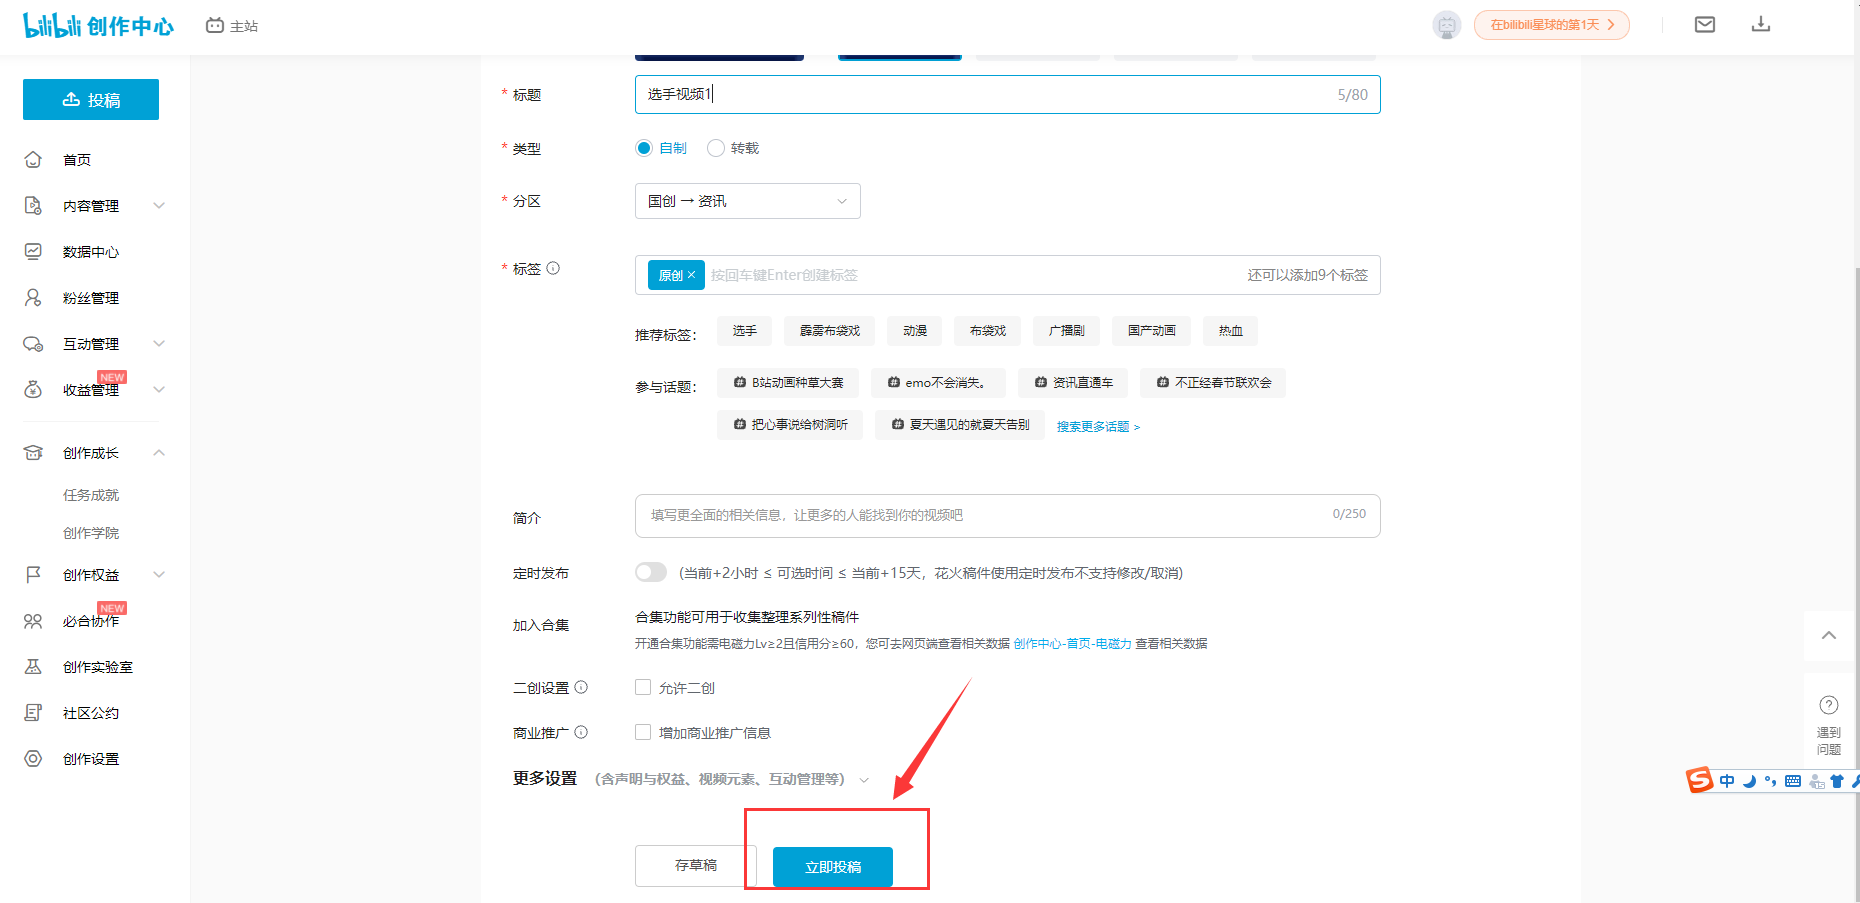Open 创作中心-首页-电磁力 link
Screen dimensions: 1860x903
coord(1073,644)
